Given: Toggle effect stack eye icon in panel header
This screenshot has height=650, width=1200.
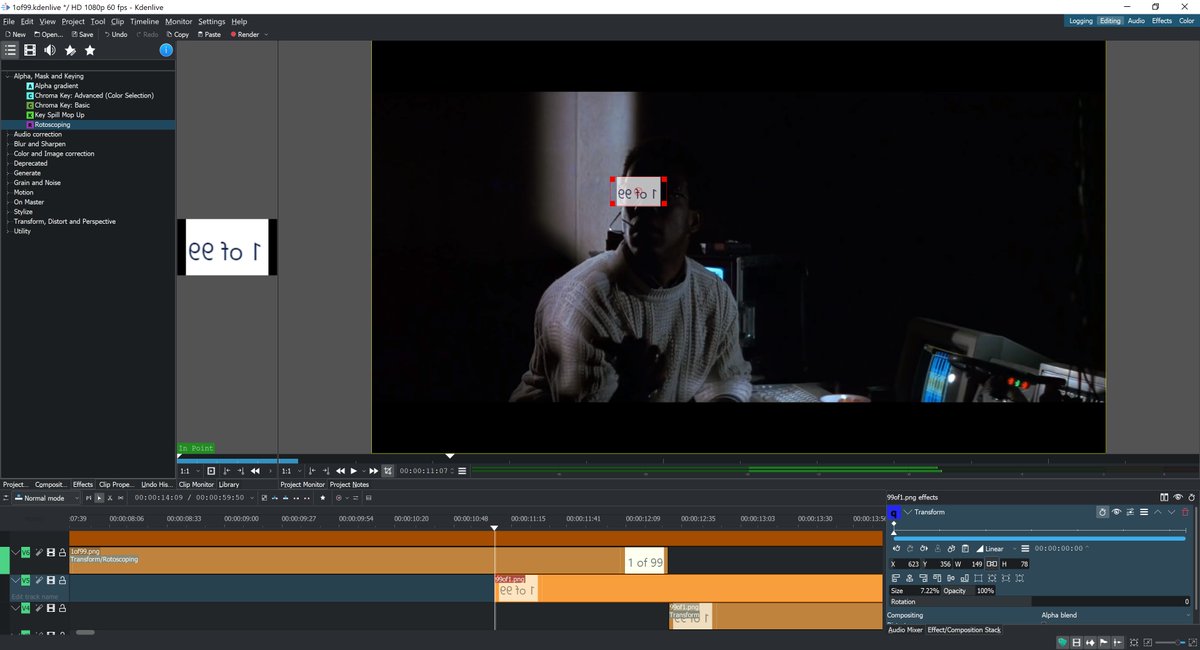Looking at the screenshot, I should click(x=1178, y=497).
